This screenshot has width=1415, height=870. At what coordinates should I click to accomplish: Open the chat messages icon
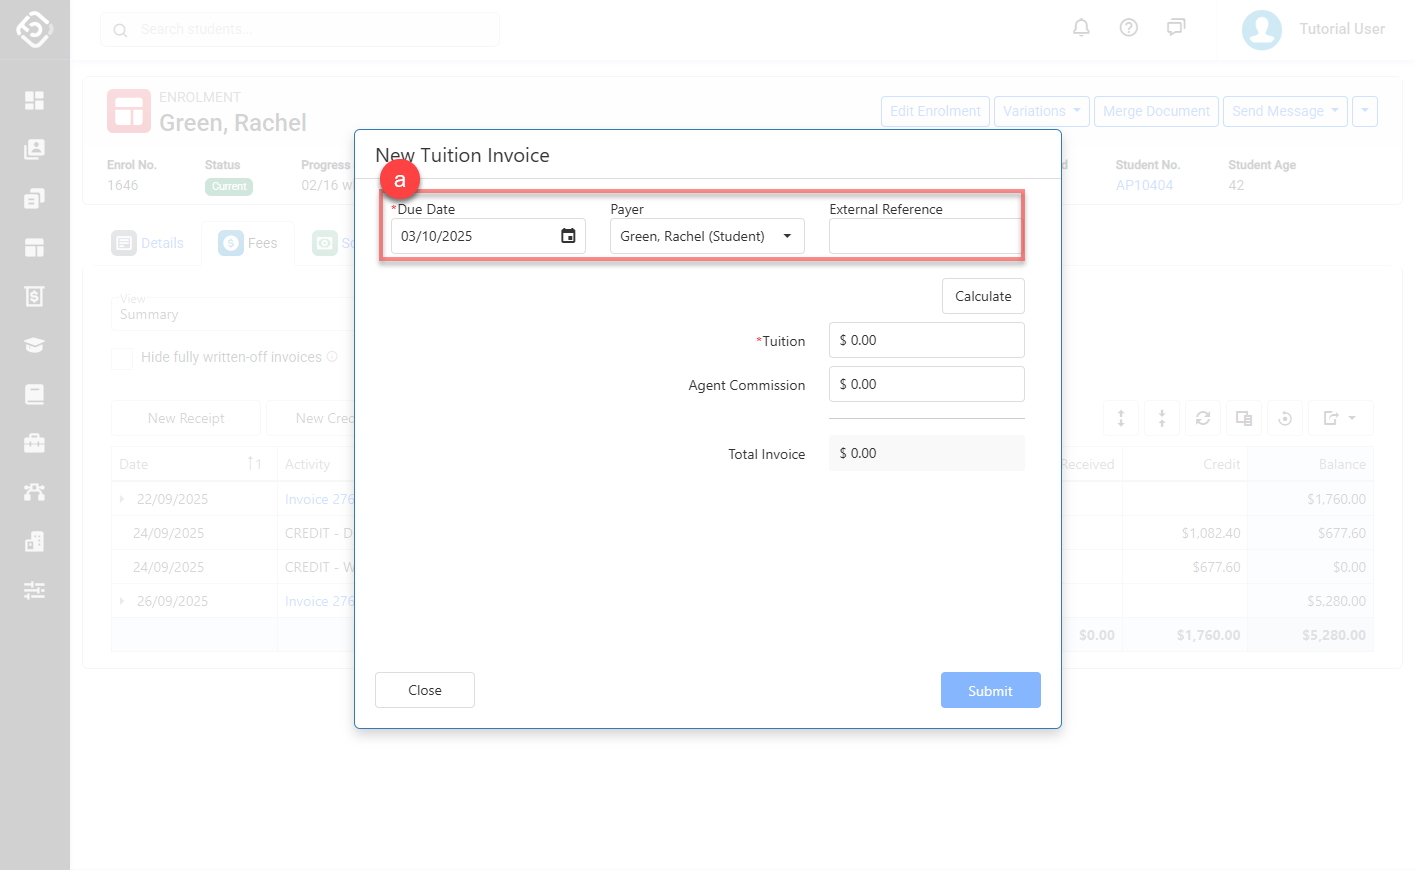(x=1176, y=28)
